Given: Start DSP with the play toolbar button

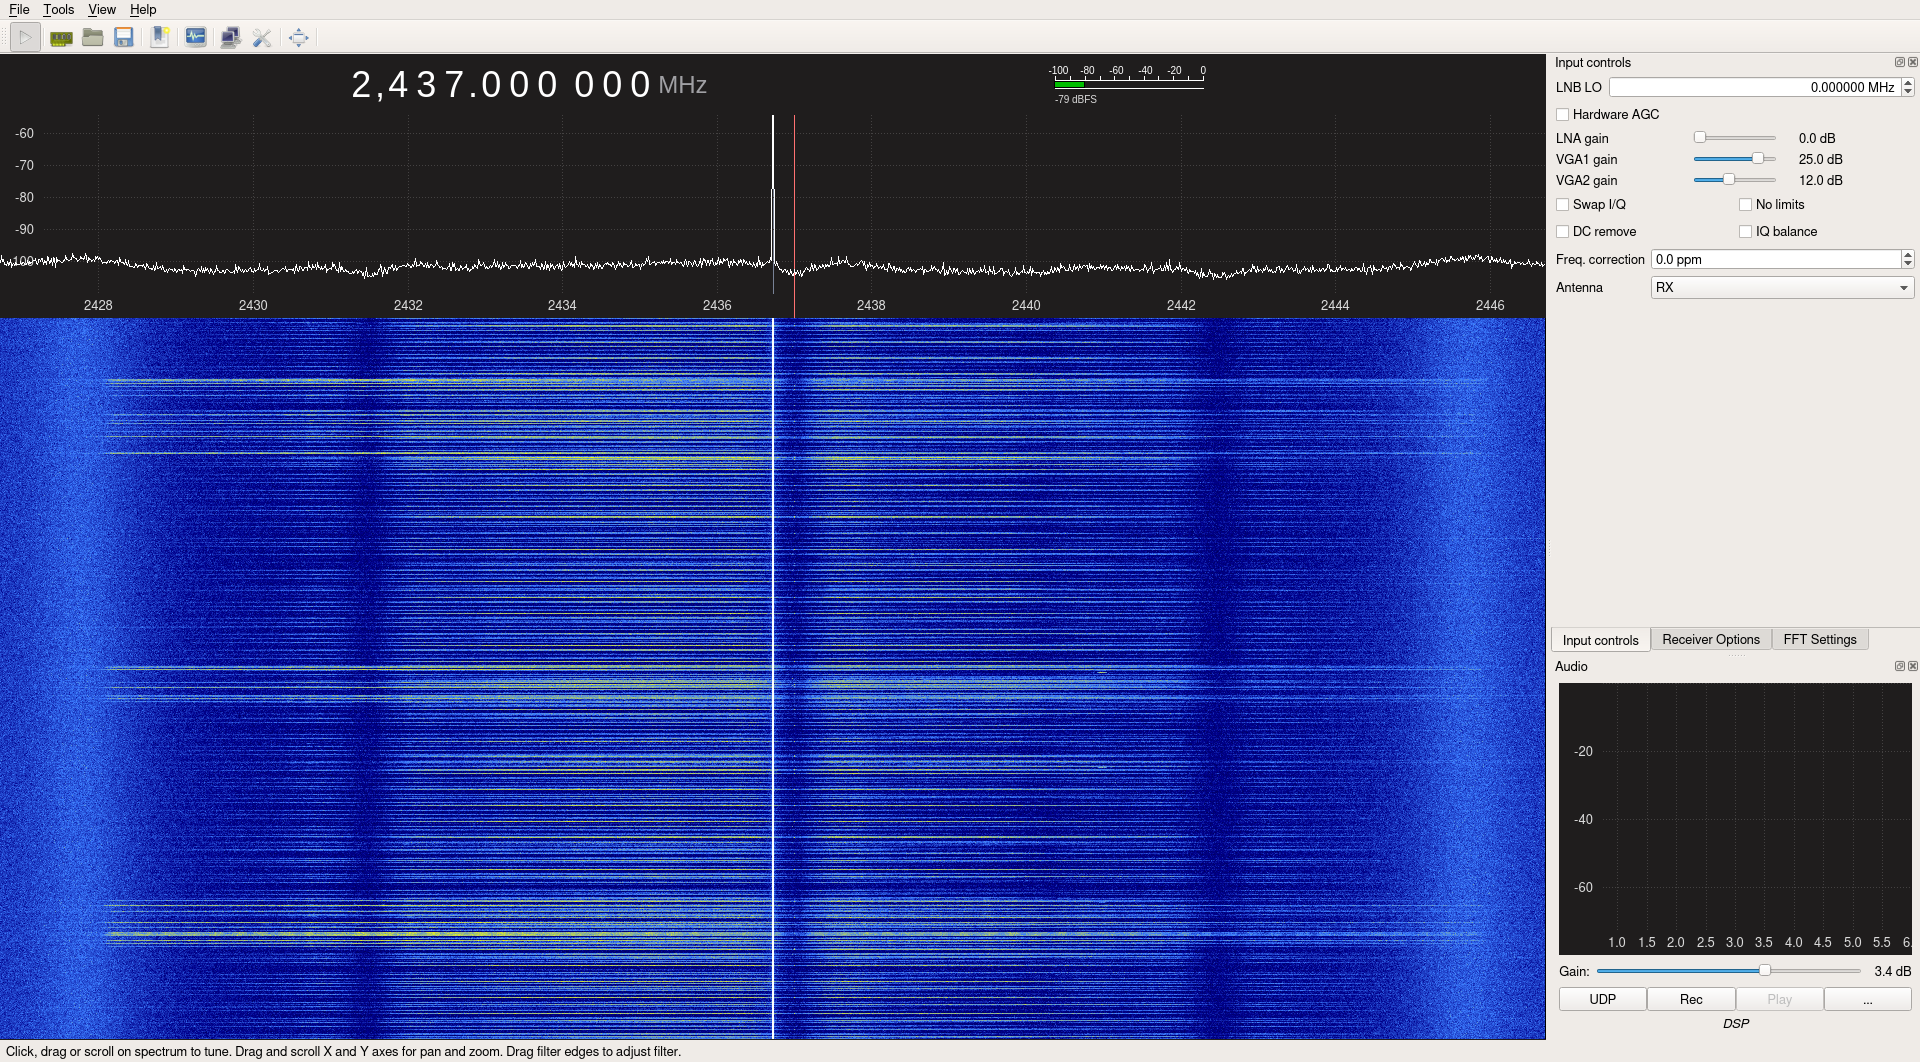Looking at the screenshot, I should click(x=25, y=38).
